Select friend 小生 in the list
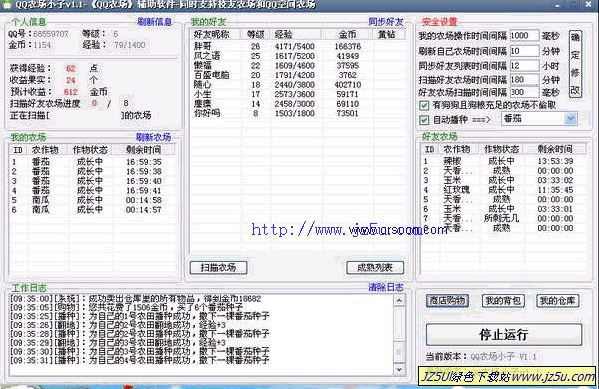Viewport: 599px width, 389px height. 298,94
